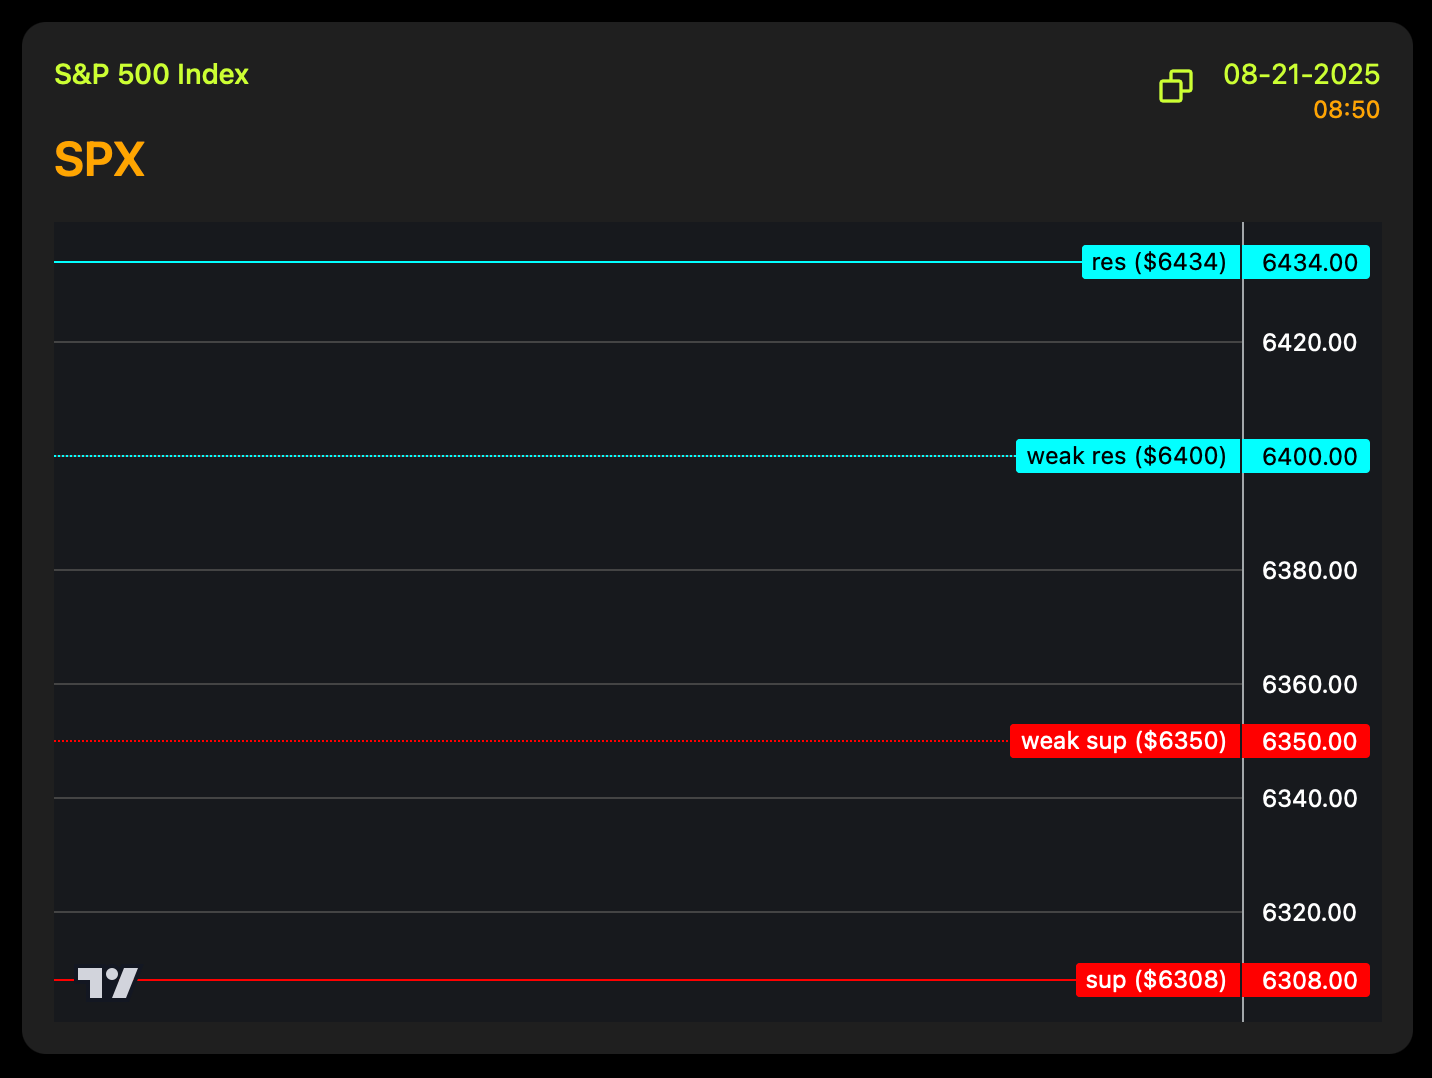Select the weak sup ($6350) label
This screenshot has width=1432, height=1078.
pos(1125,741)
